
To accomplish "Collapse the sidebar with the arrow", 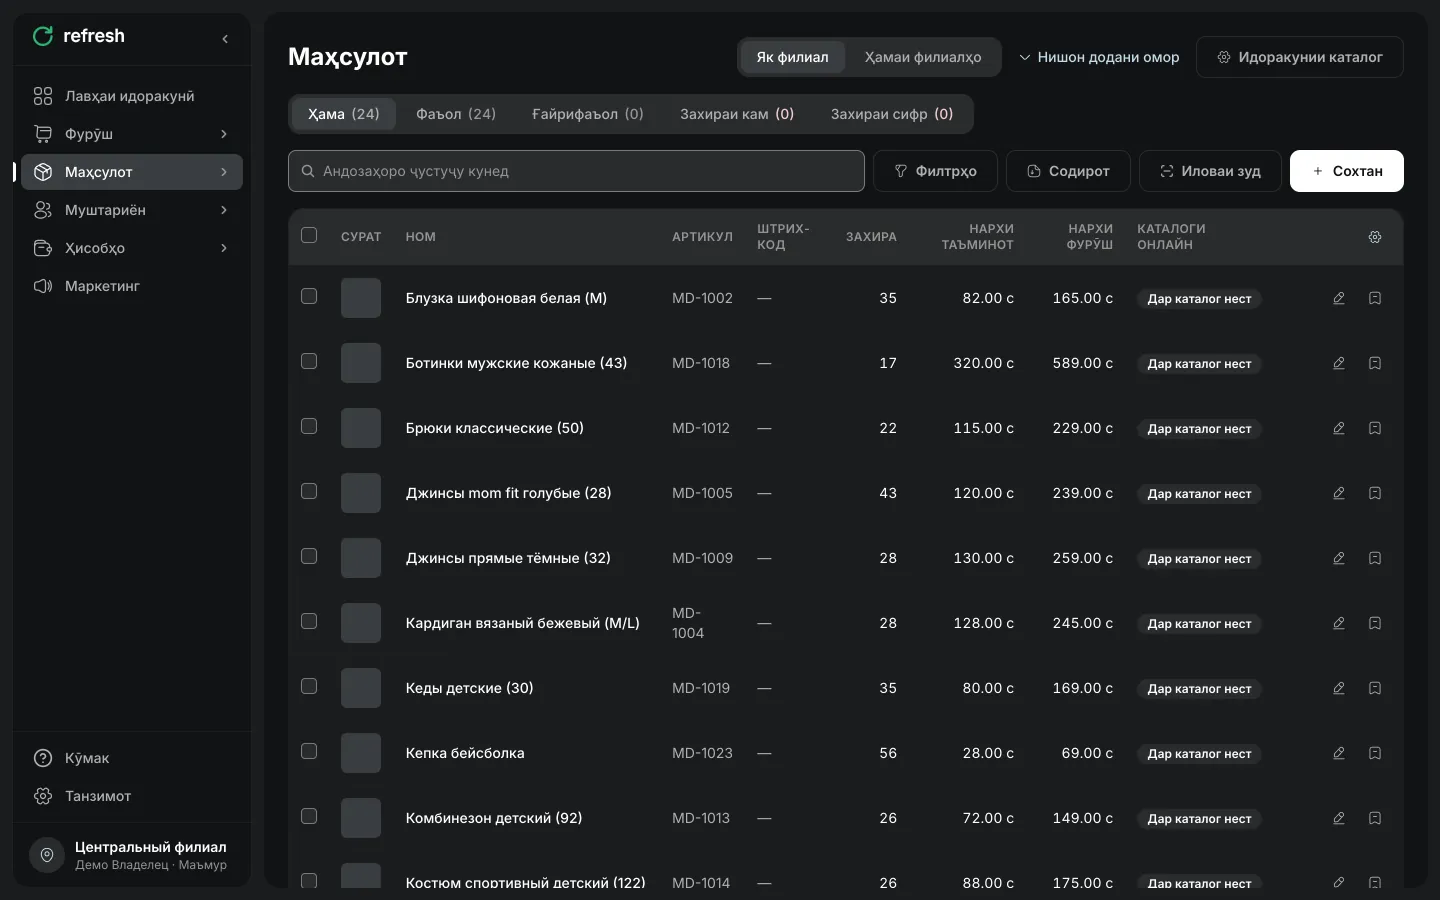I will coord(225,39).
